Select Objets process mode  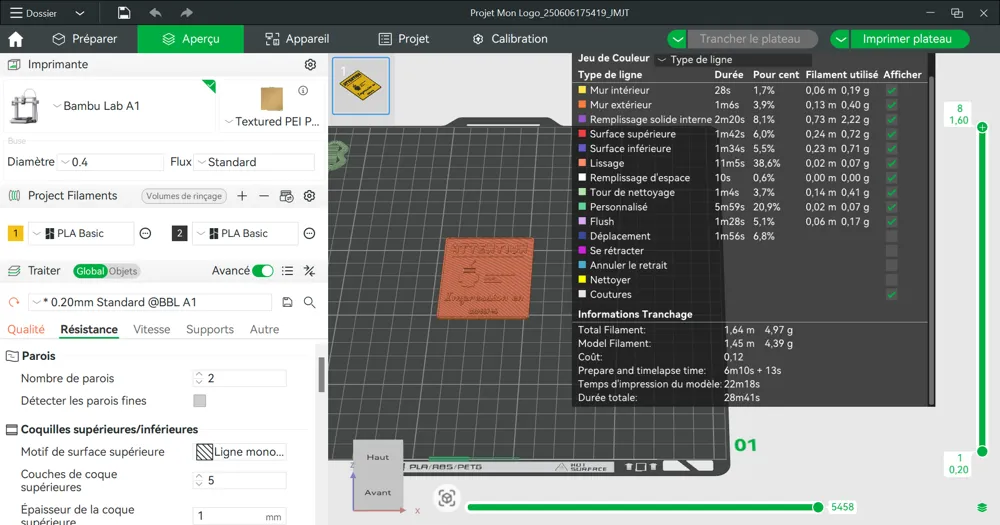tap(123, 271)
